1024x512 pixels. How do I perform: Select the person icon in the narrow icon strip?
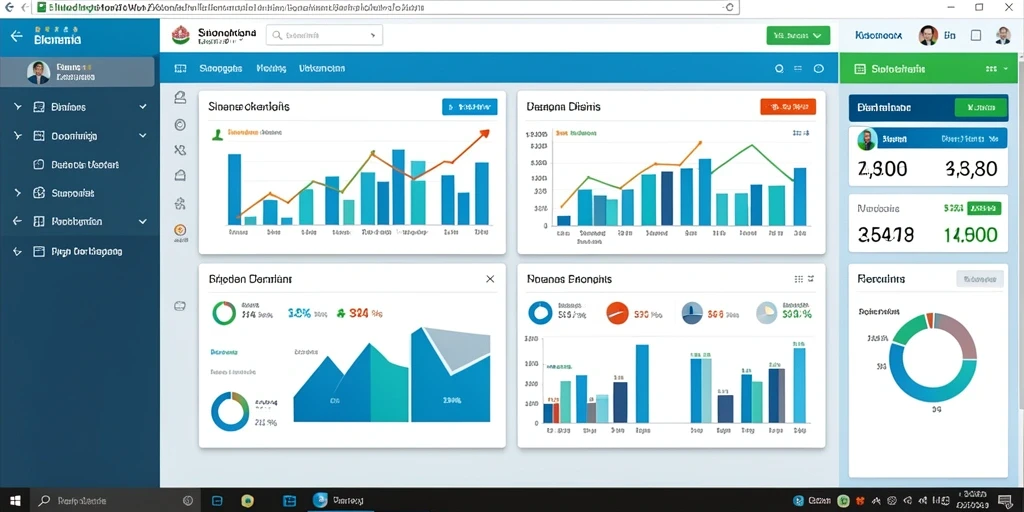(x=181, y=98)
